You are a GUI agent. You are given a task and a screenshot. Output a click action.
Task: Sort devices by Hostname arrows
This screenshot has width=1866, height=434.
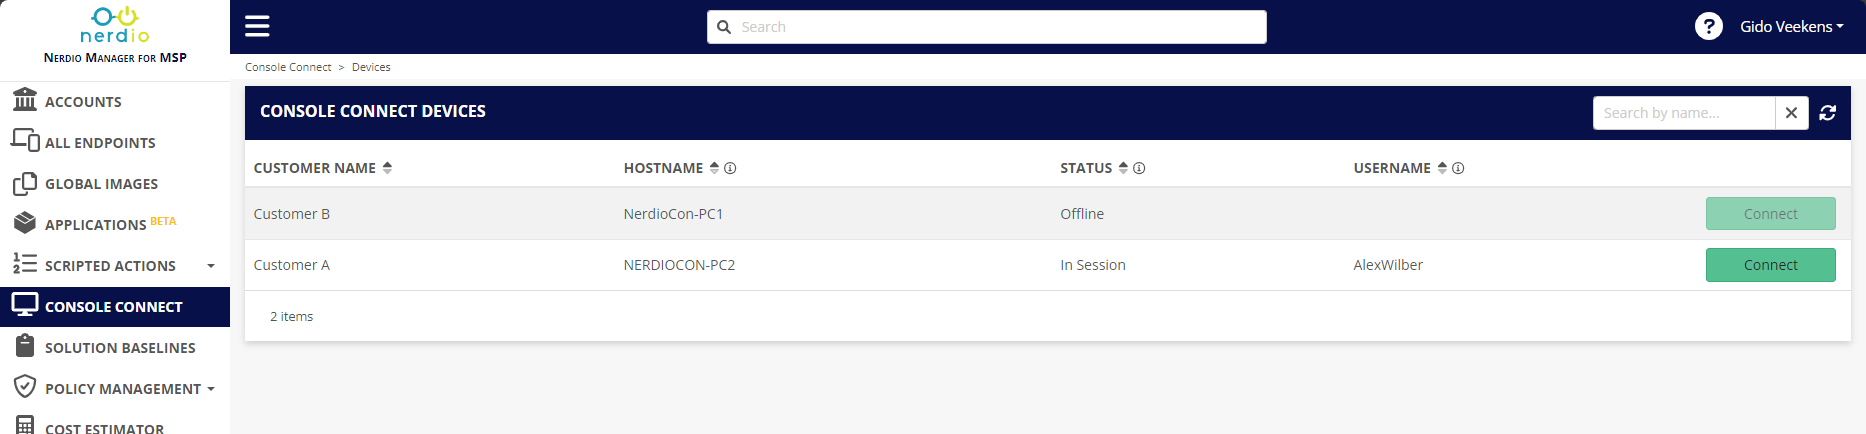(x=714, y=168)
